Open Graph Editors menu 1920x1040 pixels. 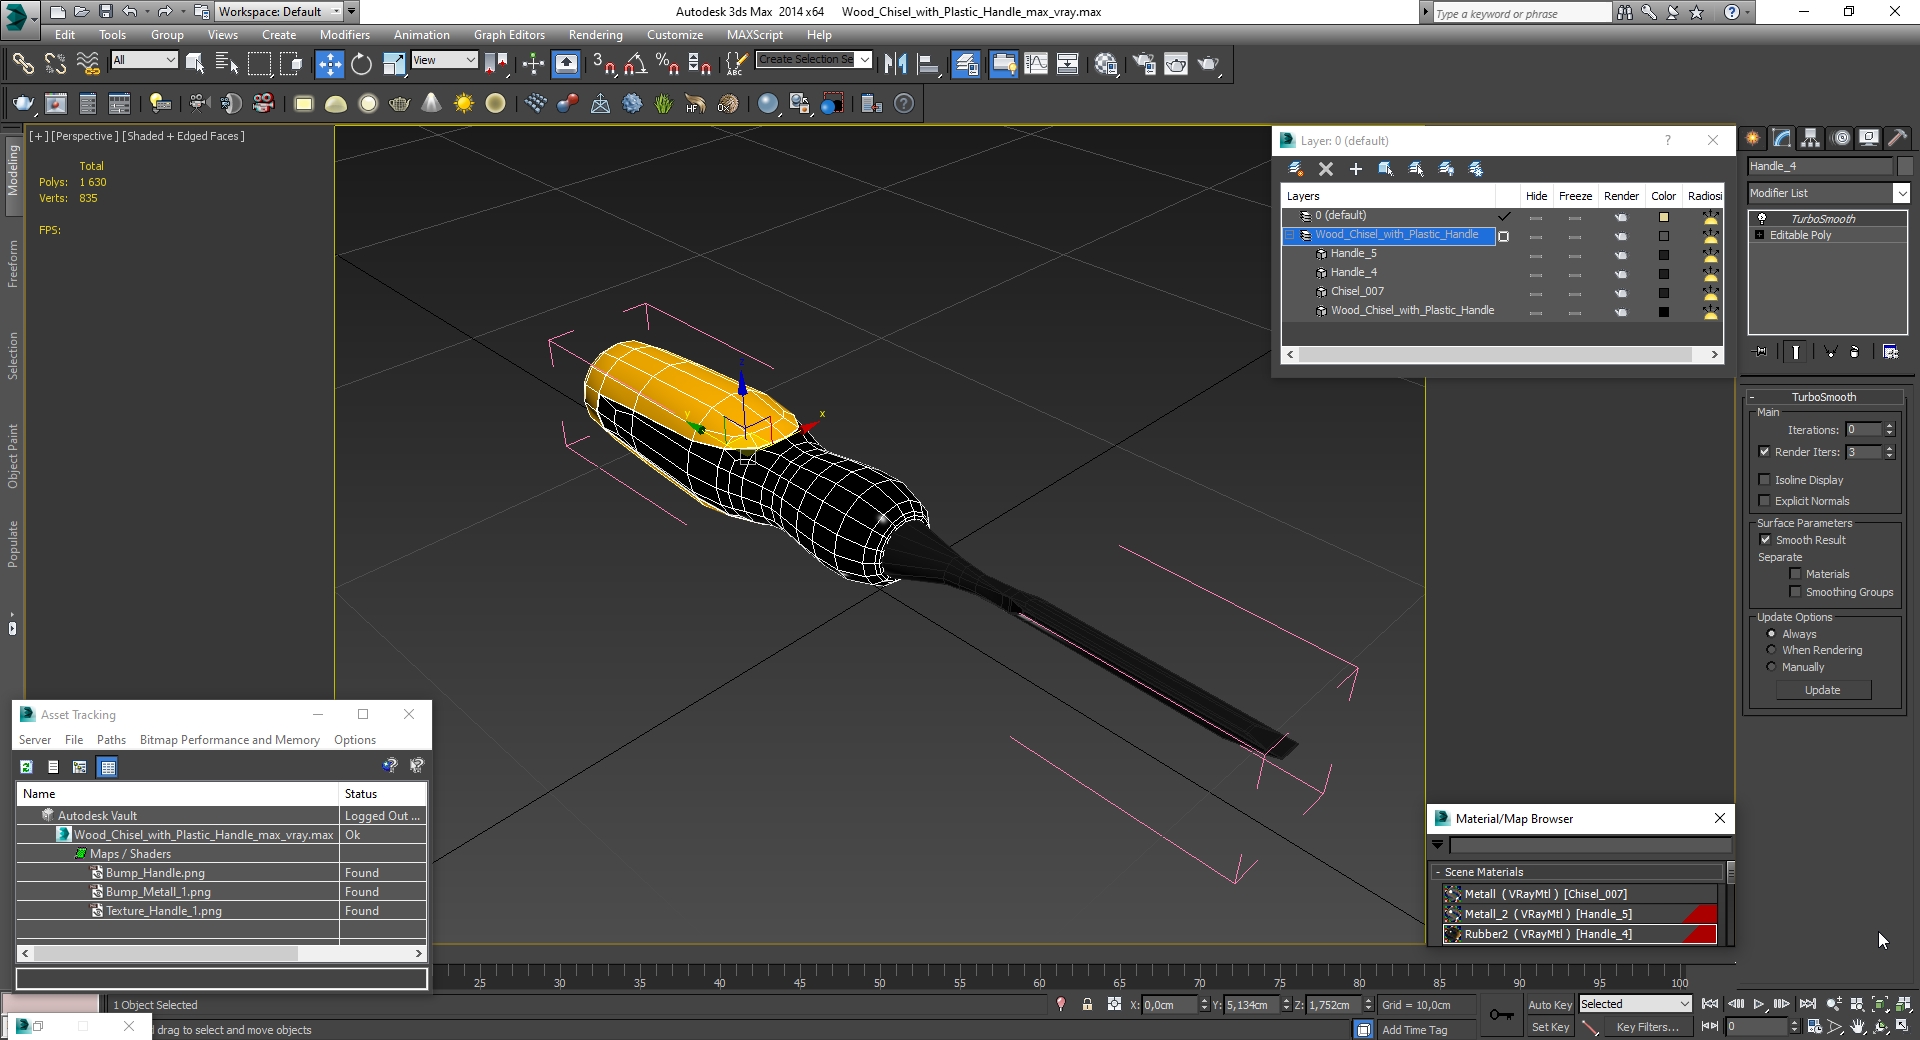[509, 35]
